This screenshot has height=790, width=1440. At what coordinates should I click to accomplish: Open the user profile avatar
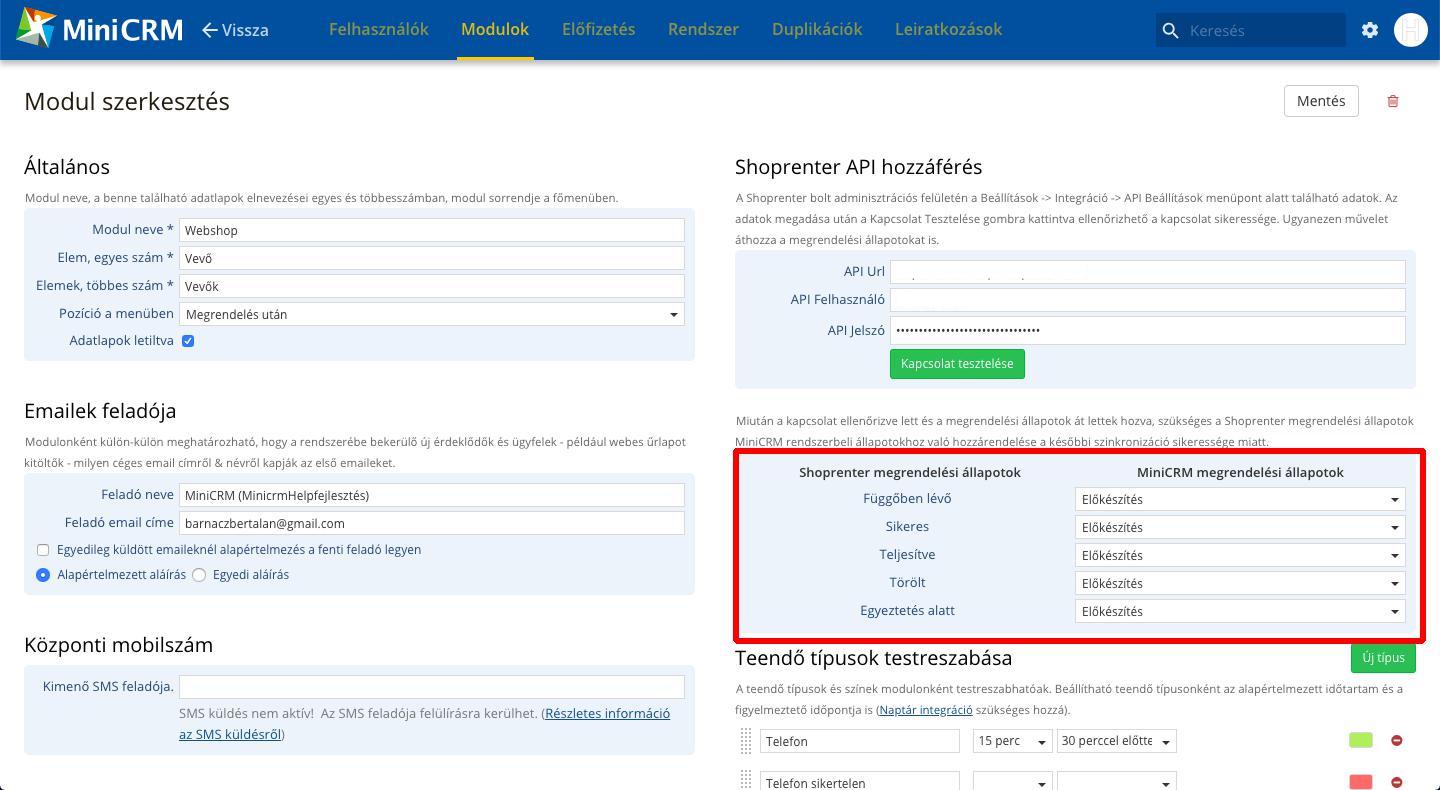tap(1411, 30)
